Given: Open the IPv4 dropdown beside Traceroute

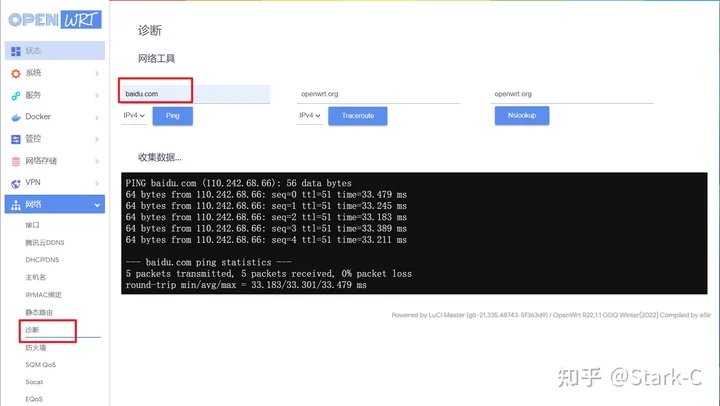Looking at the screenshot, I should 311,116.
